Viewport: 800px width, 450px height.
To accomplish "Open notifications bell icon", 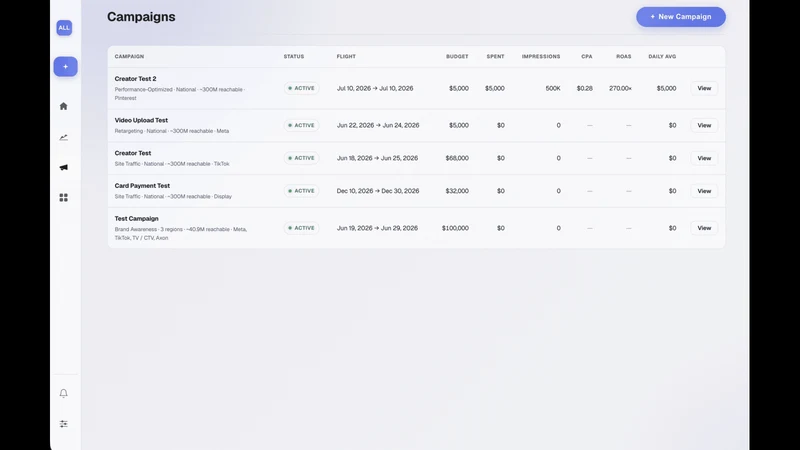I will coord(63,393).
